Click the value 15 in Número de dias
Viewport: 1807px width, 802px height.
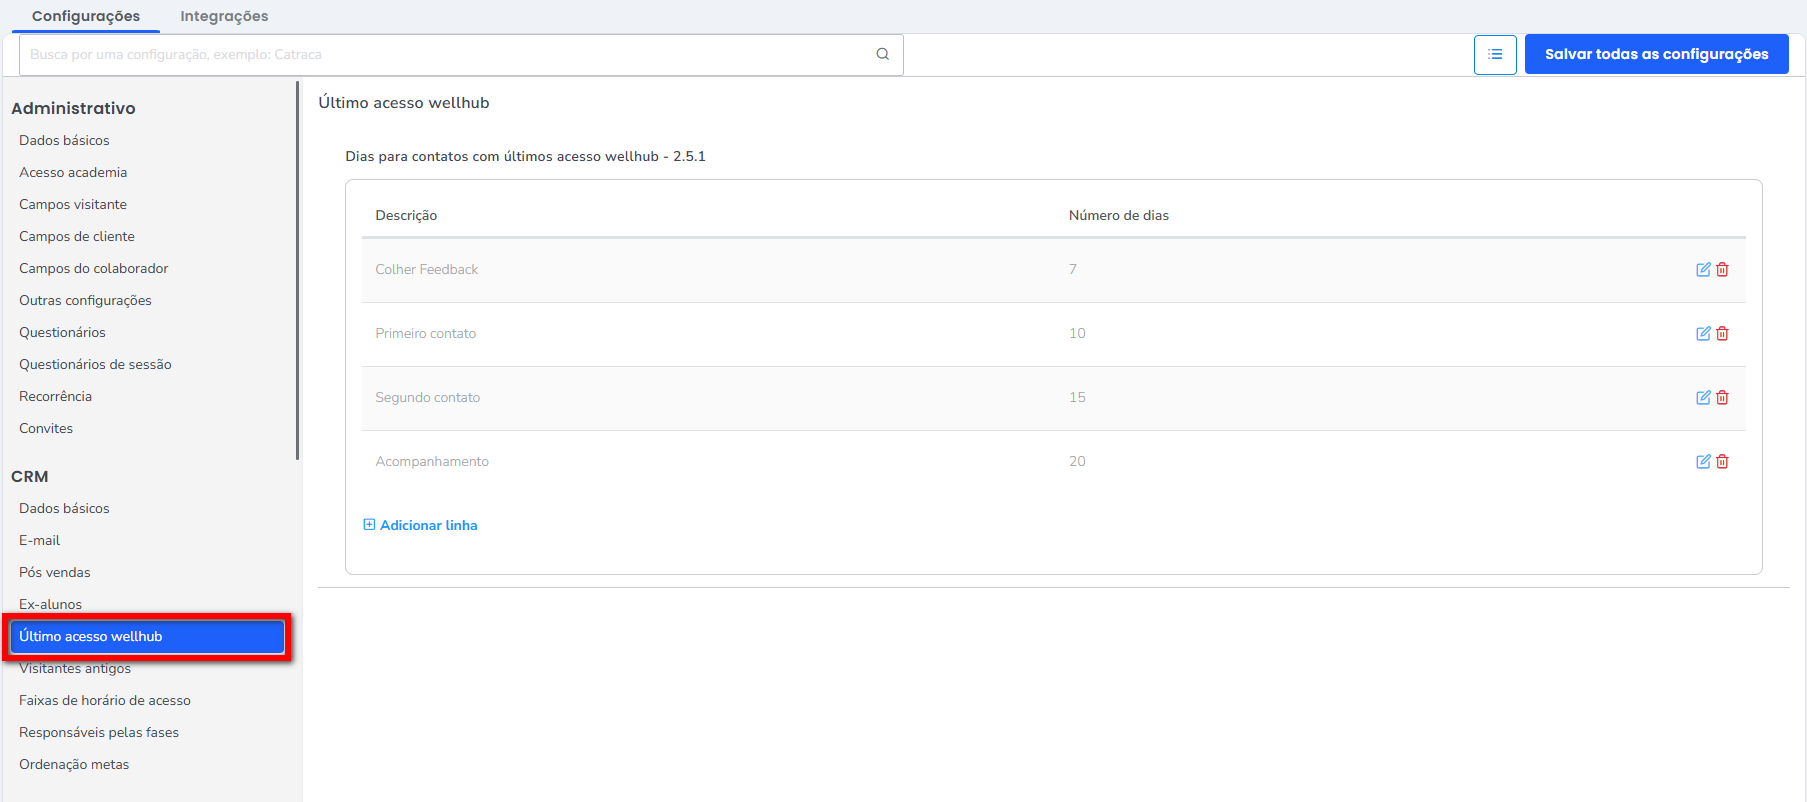coord(1077,397)
